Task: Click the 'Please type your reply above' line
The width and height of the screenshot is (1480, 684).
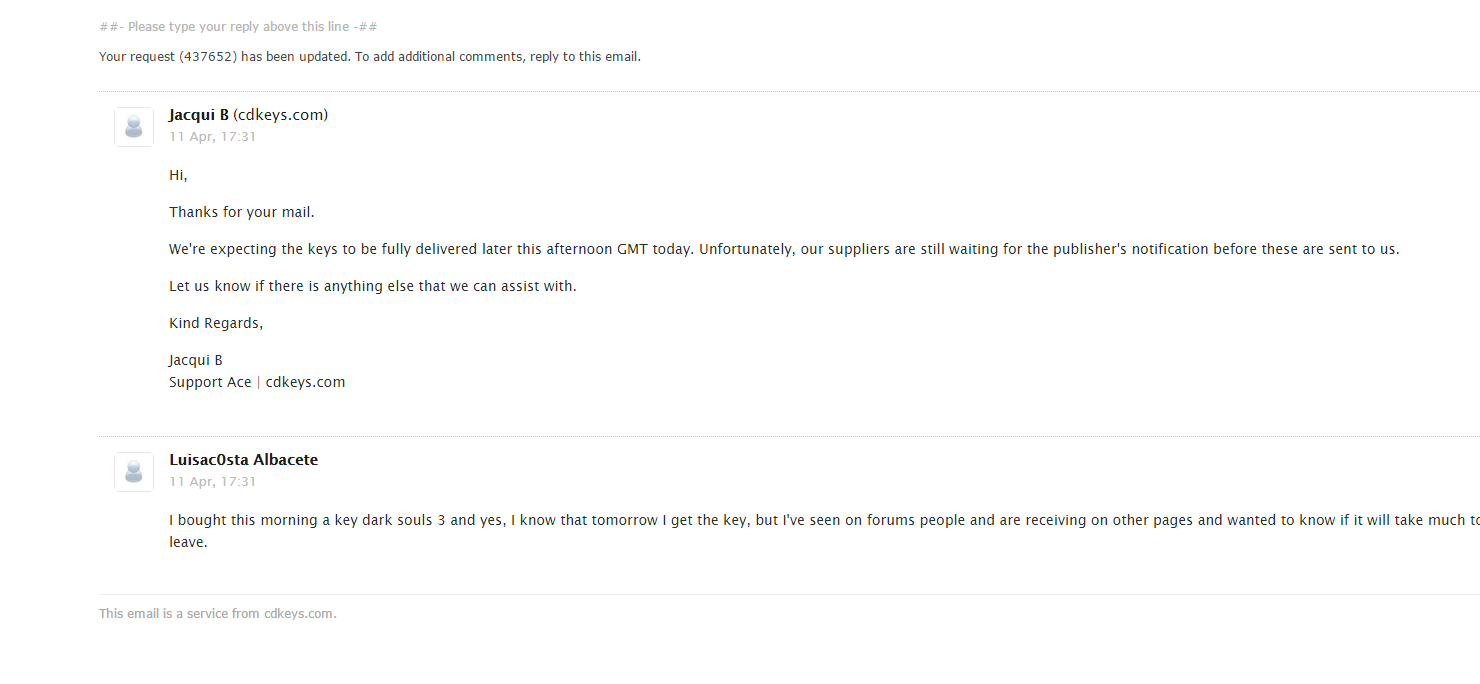Action: pyautogui.click(x=238, y=27)
